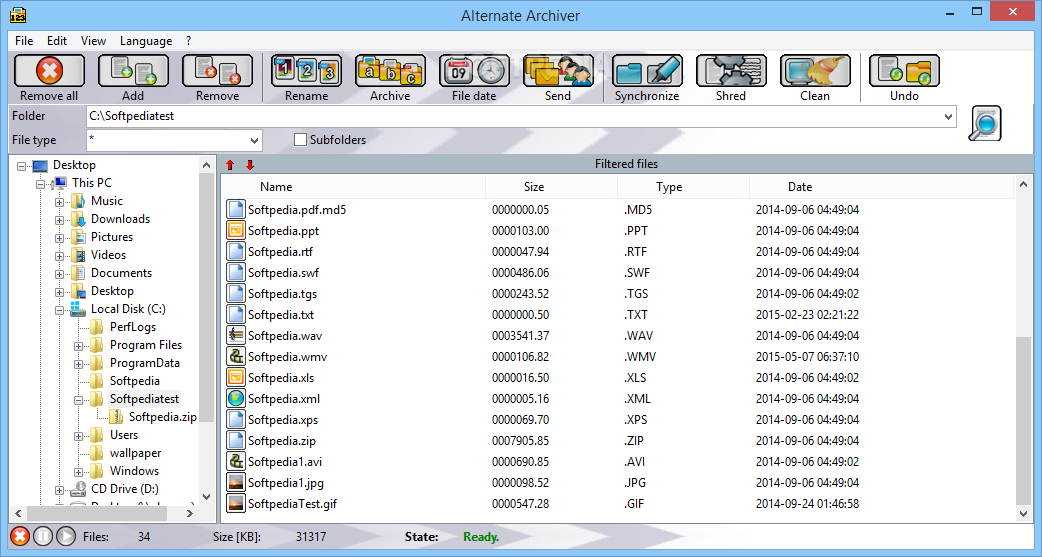Click the Add files toolbar icon
The width and height of the screenshot is (1042, 557).
[x=133, y=70]
